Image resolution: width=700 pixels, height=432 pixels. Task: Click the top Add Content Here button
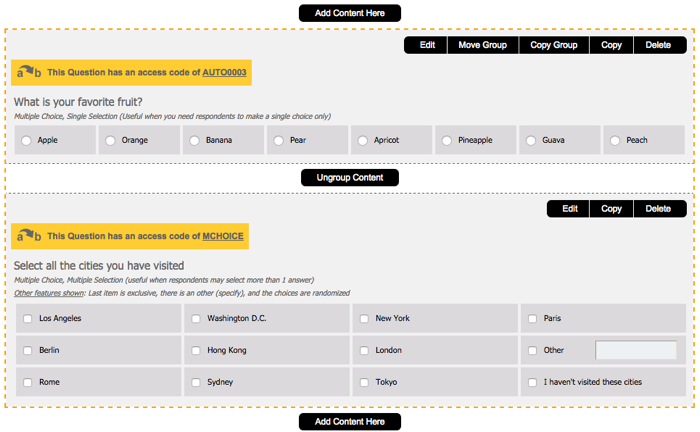tap(349, 13)
